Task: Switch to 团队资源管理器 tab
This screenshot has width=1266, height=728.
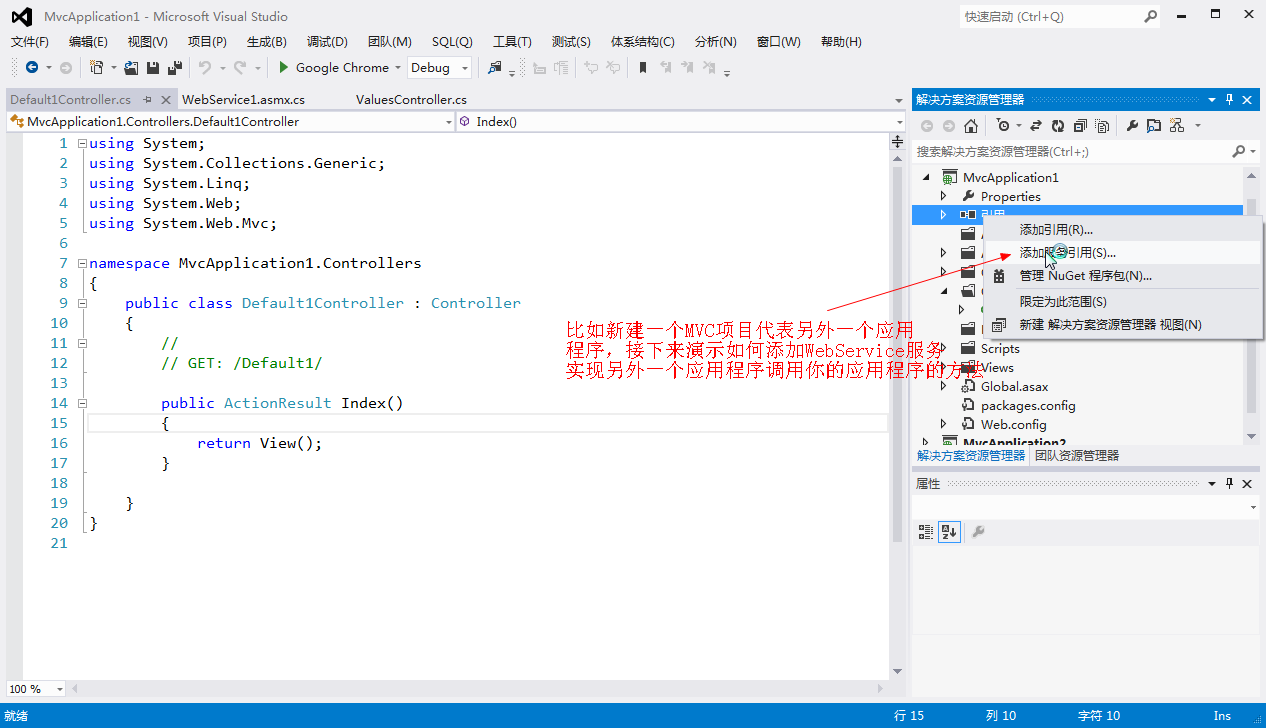Action: tap(1077, 456)
